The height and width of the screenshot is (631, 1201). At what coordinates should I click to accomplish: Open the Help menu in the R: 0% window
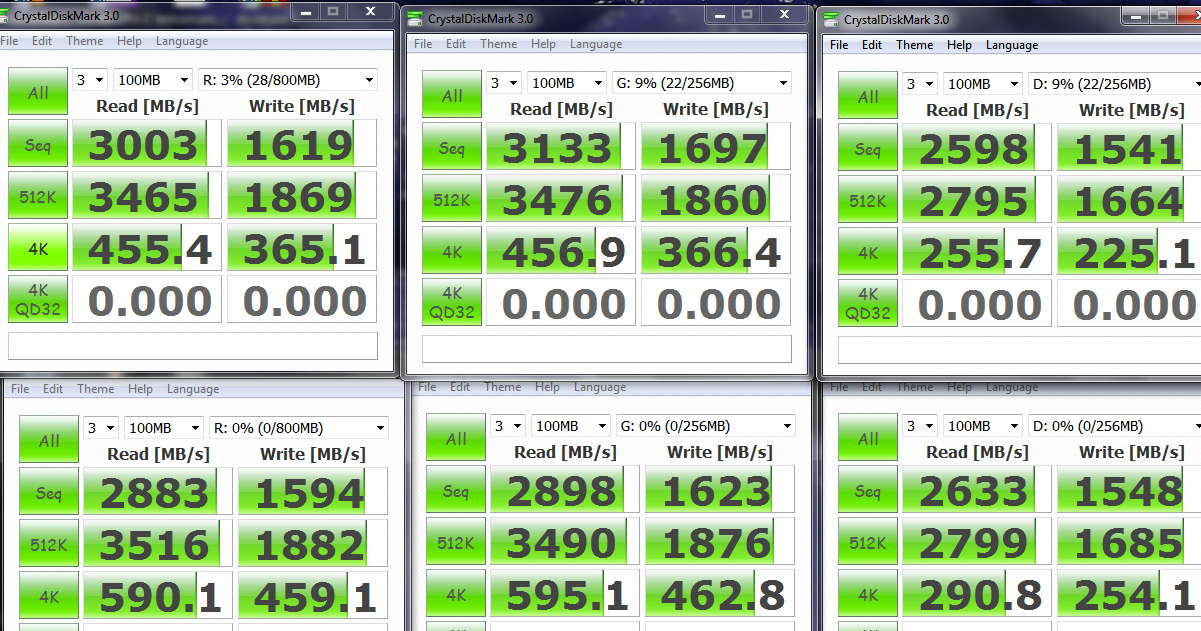point(140,389)
